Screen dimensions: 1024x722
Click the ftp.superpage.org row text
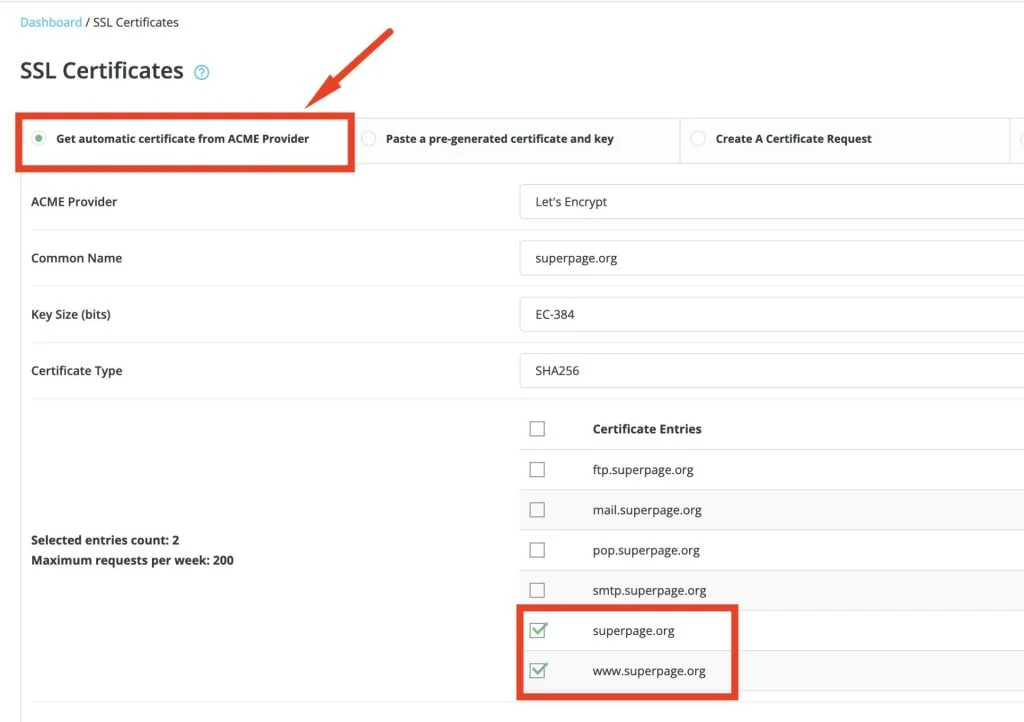tap(643, 469)
